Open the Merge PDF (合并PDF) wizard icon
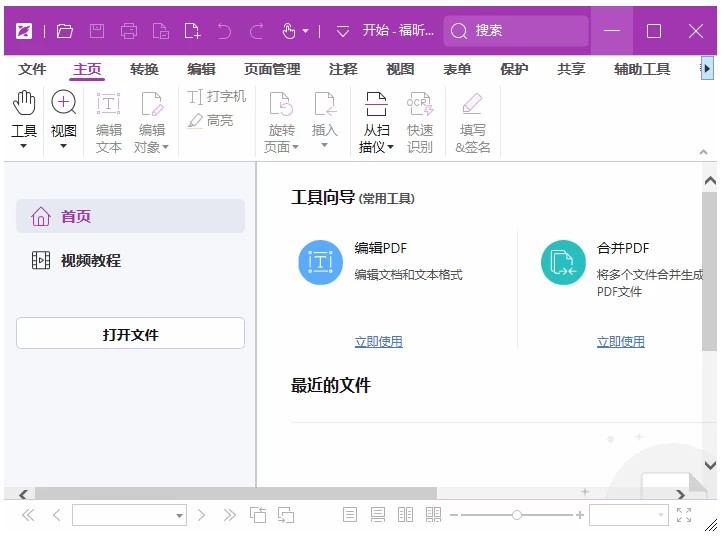The image size is (722, 544). [x=563, y=262]
